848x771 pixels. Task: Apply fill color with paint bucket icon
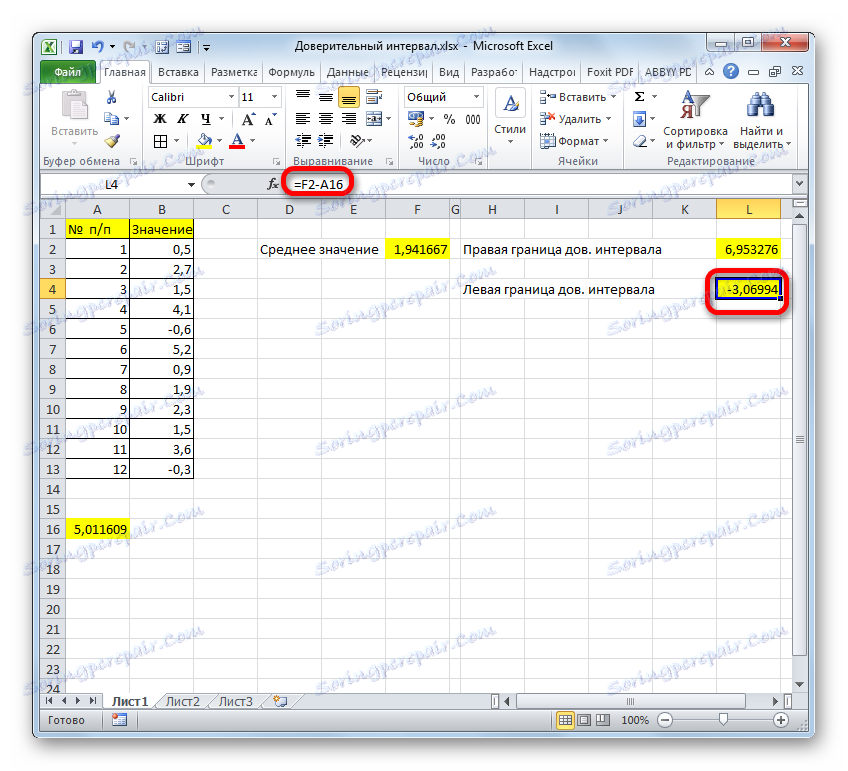click(204, 141)
